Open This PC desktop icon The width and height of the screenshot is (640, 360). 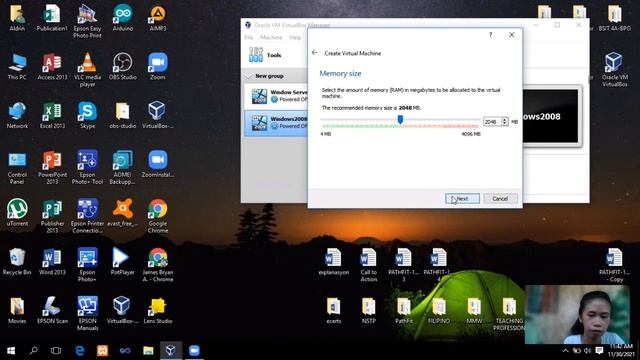17,67
